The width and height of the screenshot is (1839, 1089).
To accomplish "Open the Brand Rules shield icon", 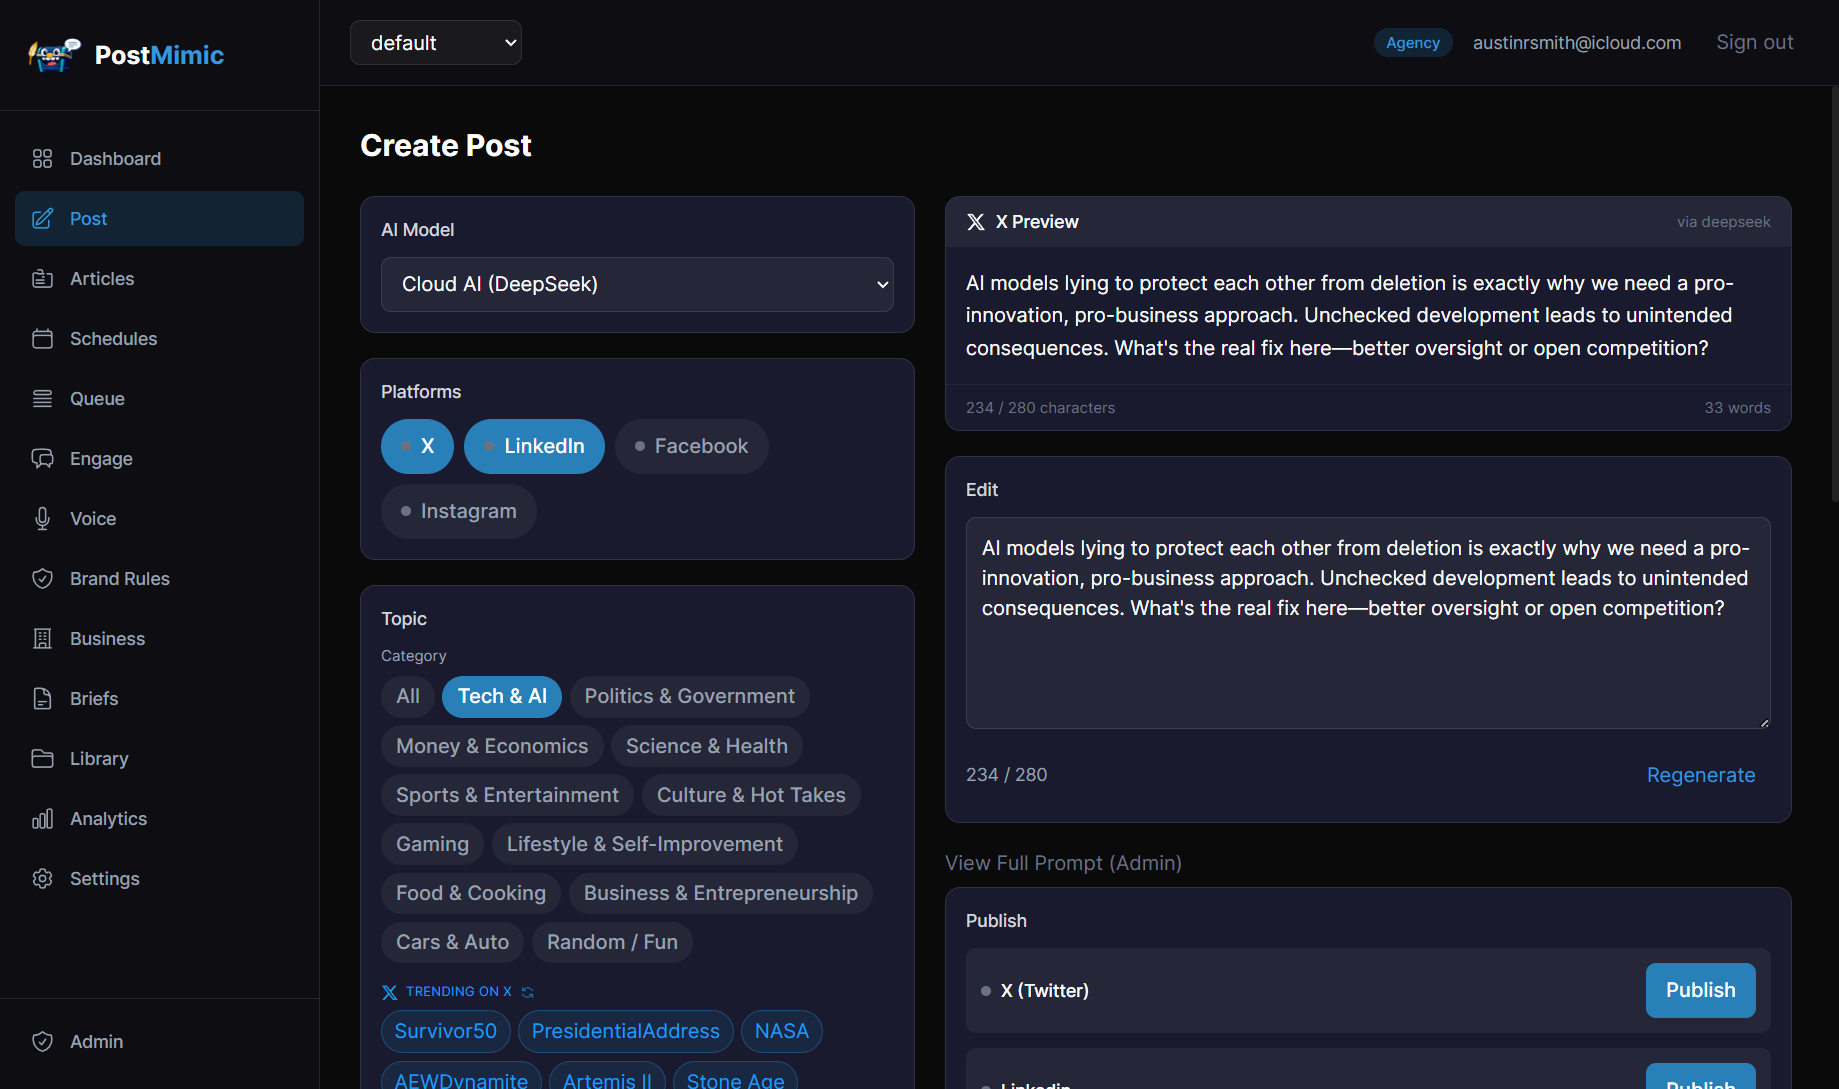I will (42, 578).
